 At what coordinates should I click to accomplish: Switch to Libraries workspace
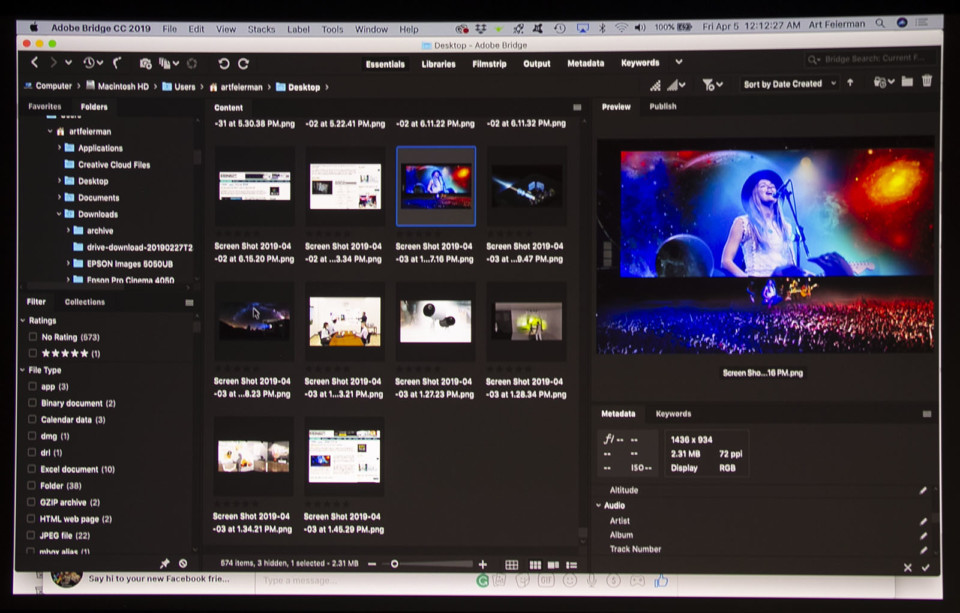pyautogui.click(x=438, y=64)
